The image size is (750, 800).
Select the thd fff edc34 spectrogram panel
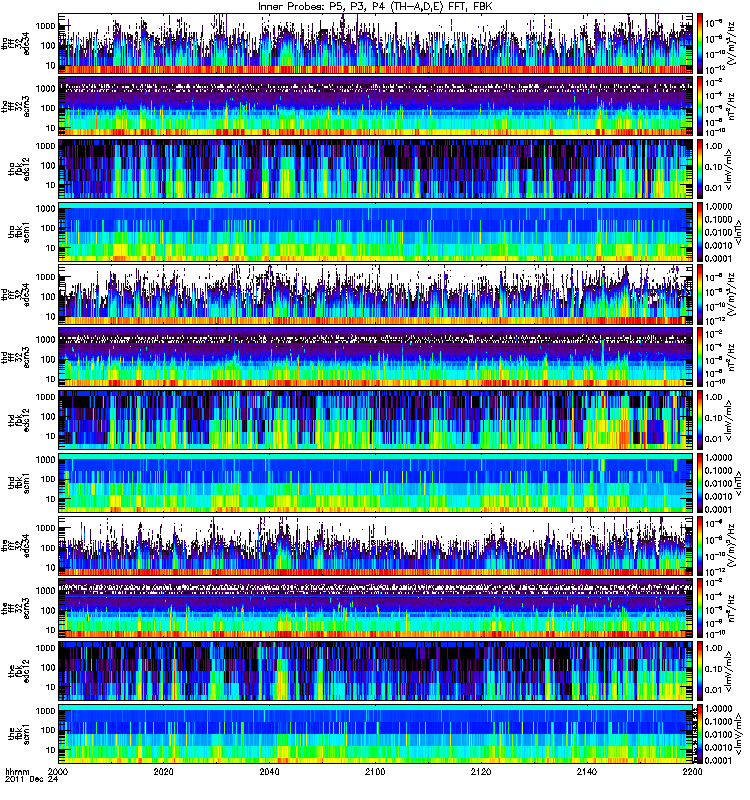point(376,294)
